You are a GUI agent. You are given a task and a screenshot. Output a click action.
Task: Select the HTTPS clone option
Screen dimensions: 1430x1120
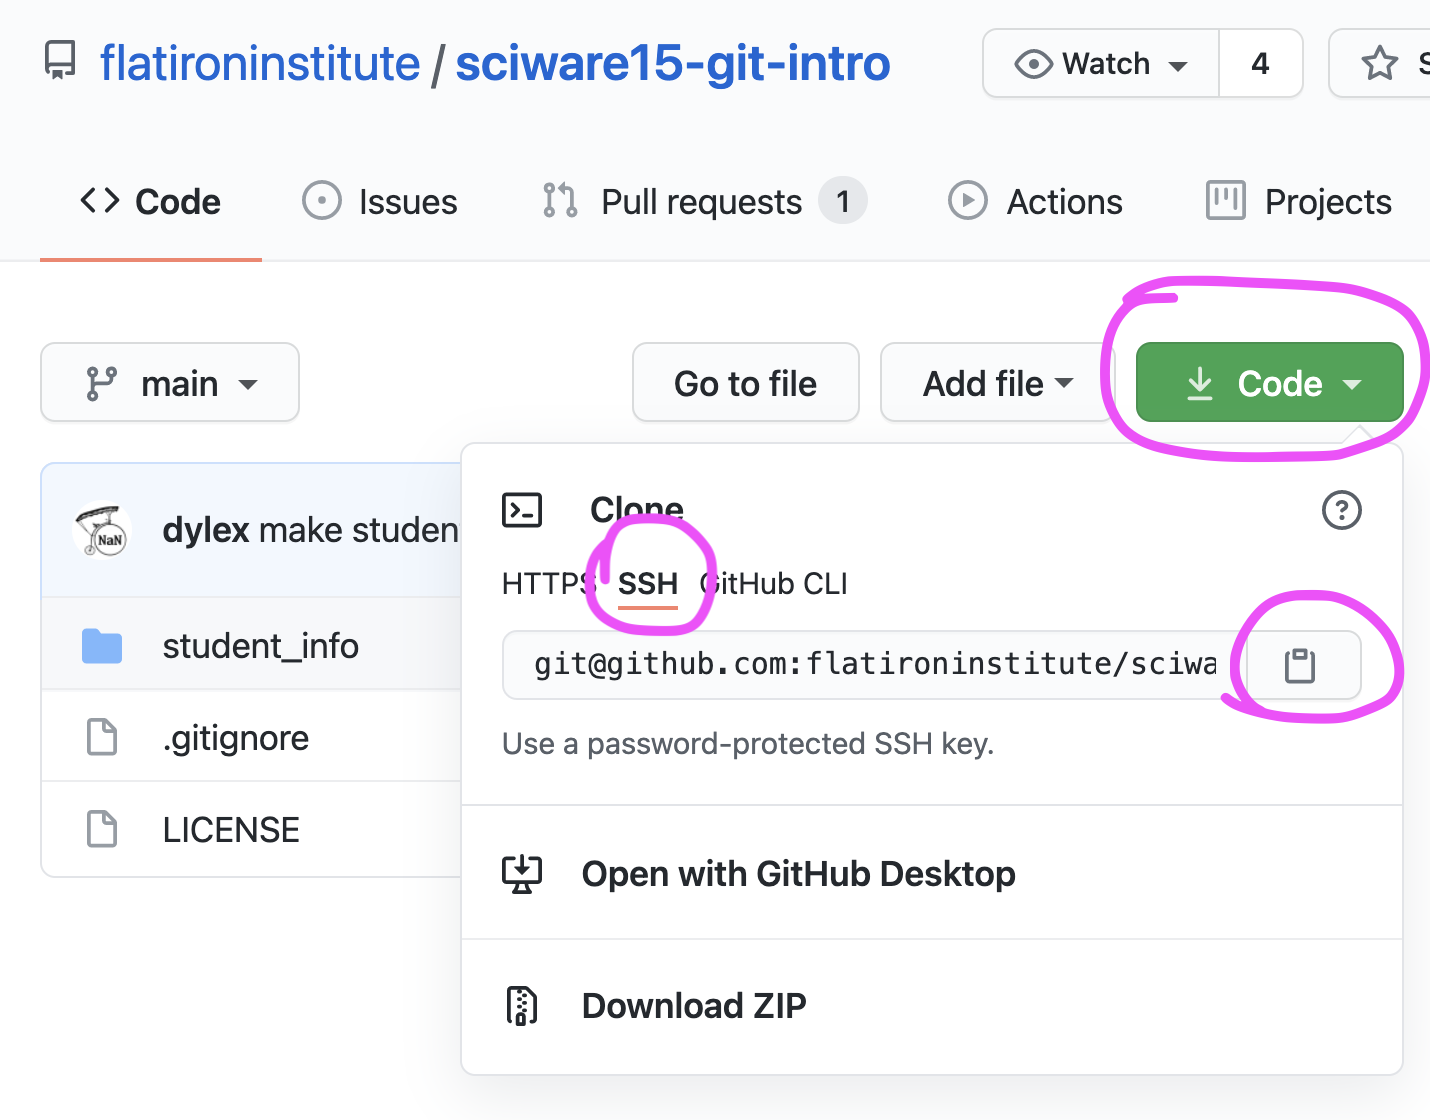(x=548, y=584)
